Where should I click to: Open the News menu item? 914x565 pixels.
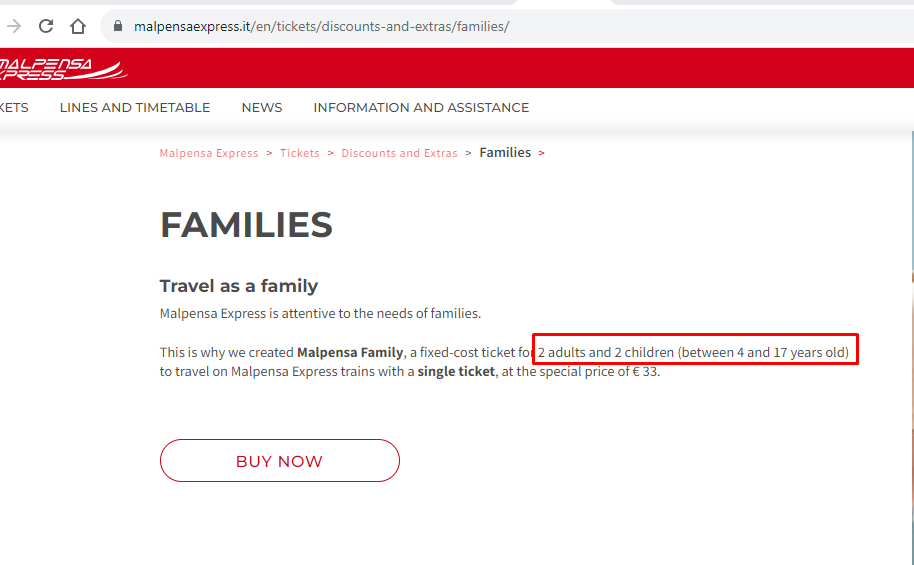coord(262,107)
